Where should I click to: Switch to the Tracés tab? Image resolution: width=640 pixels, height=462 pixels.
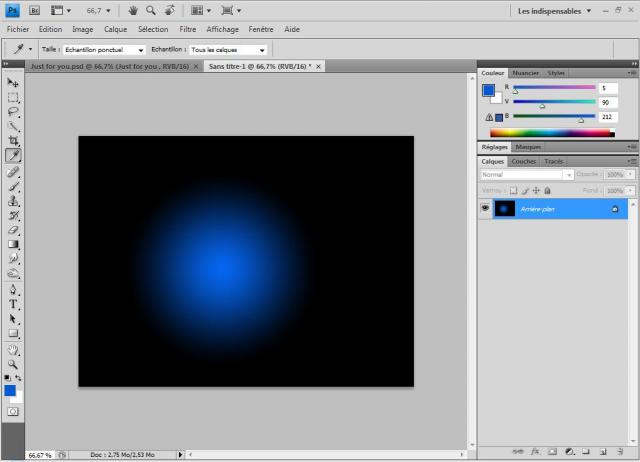click(x=553, y=161)
